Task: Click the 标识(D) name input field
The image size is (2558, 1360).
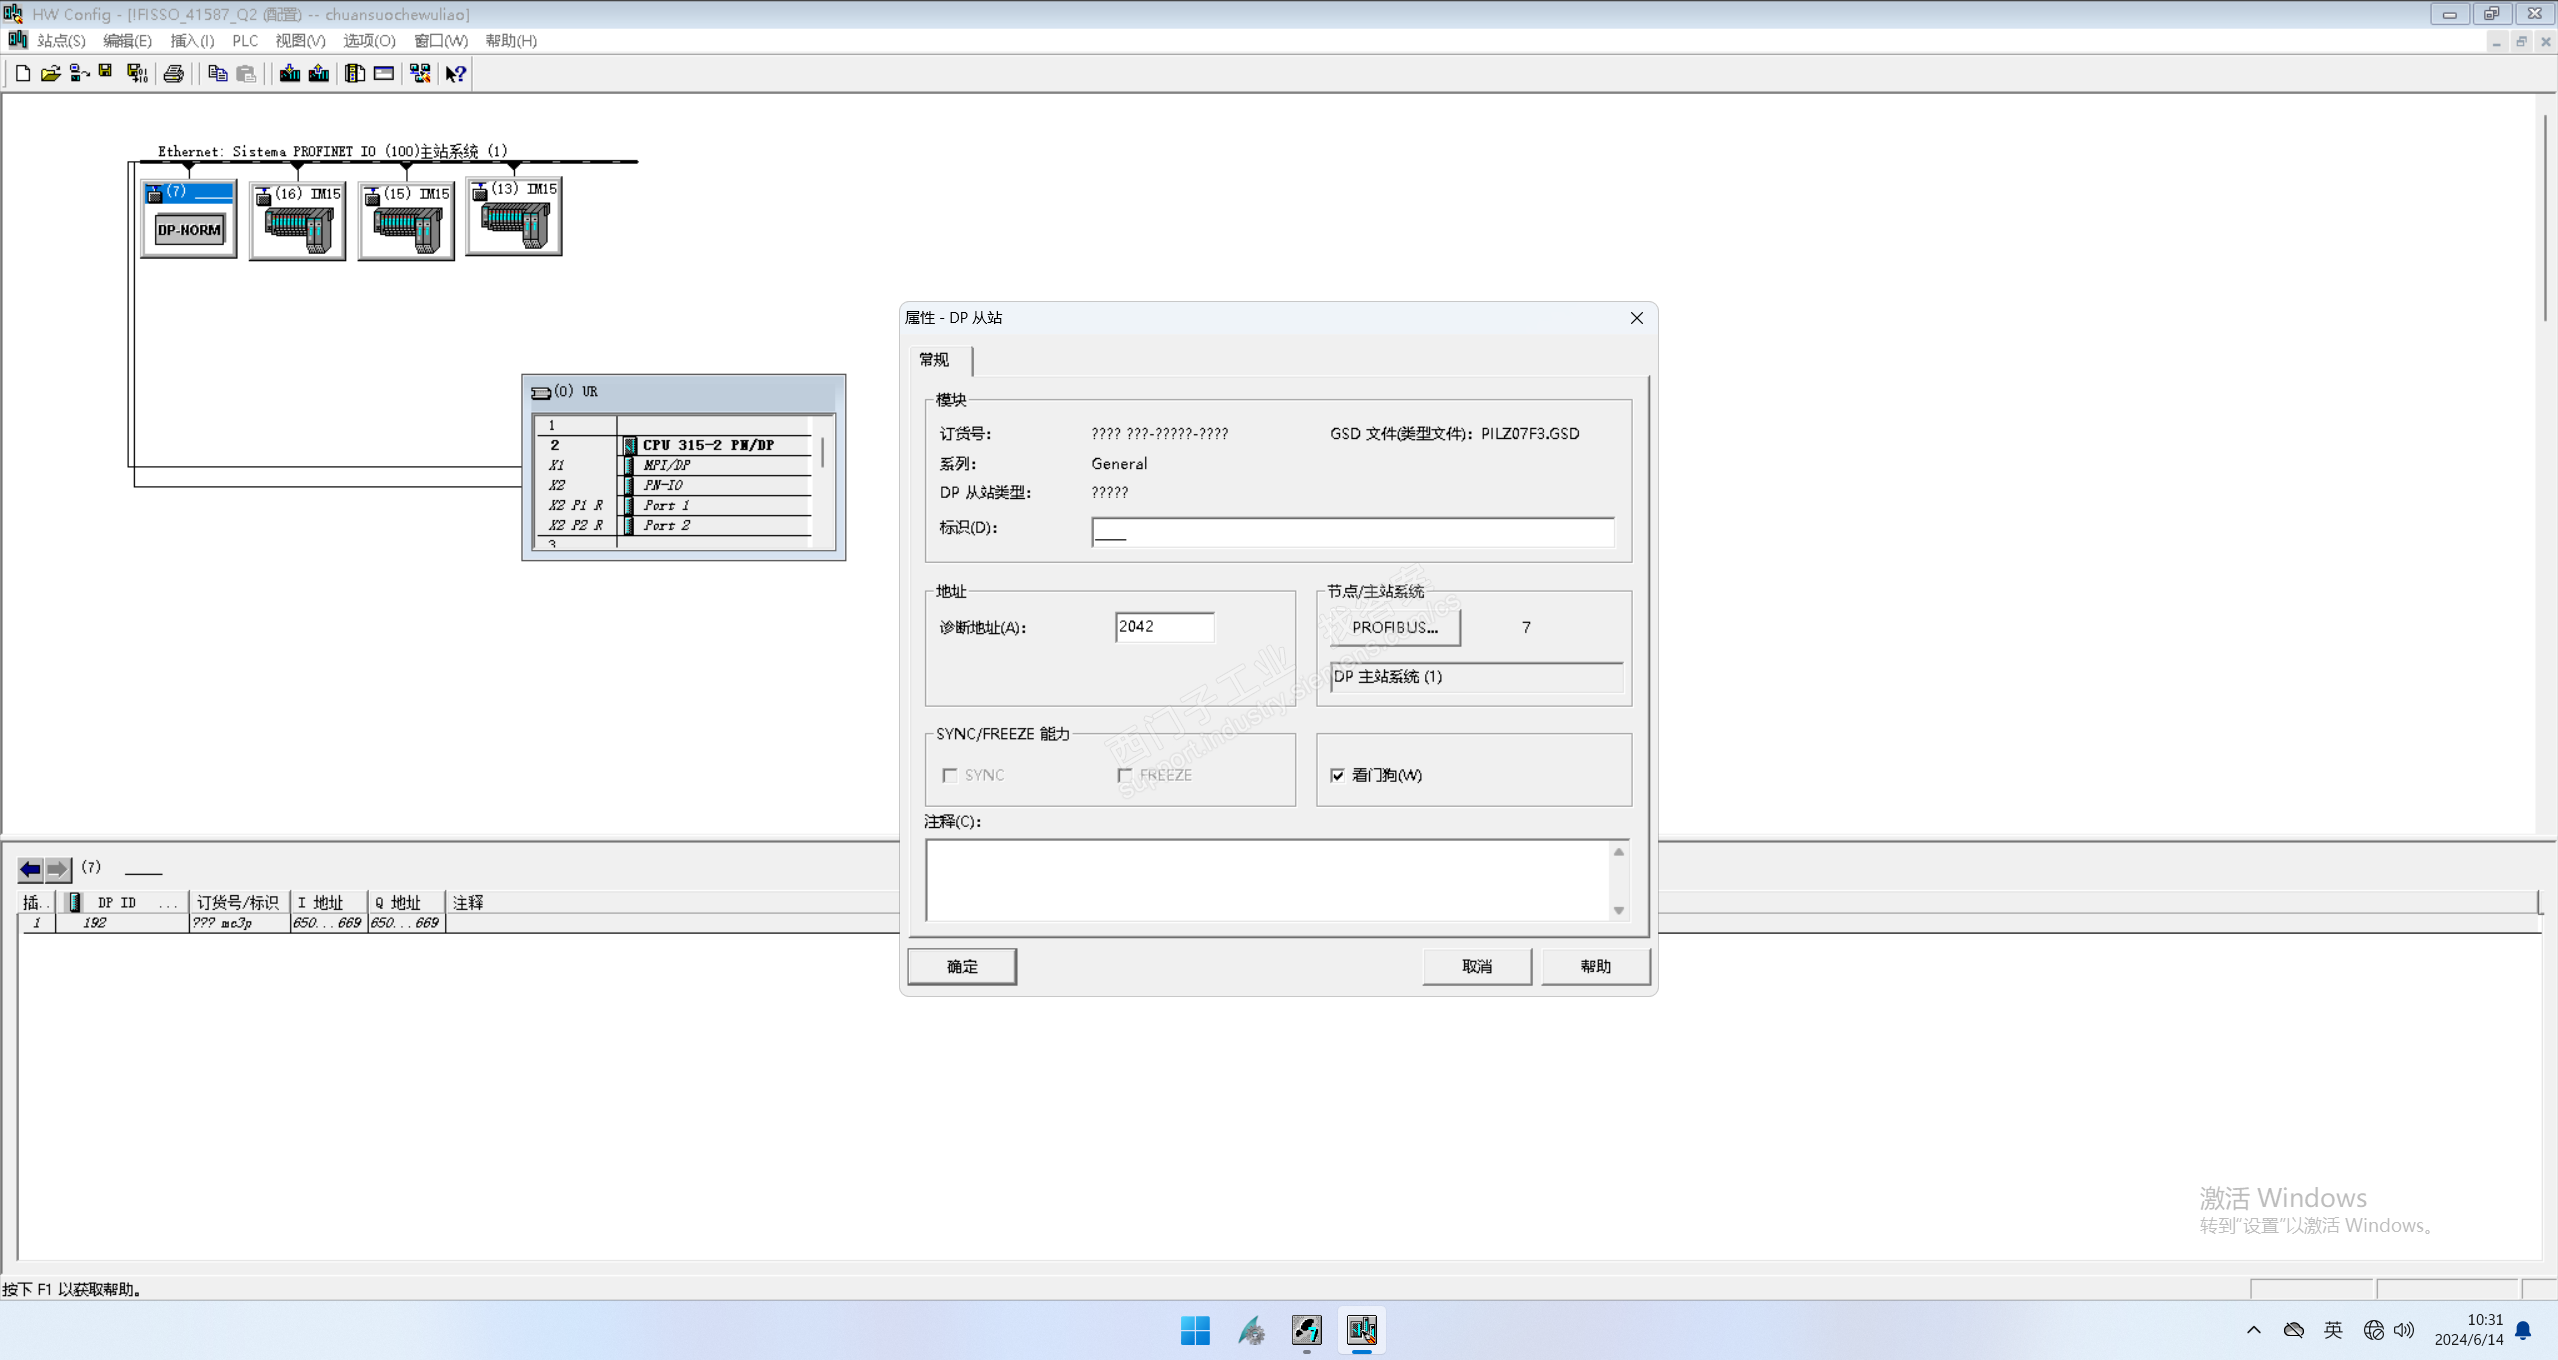Action: coord(1351,532)
